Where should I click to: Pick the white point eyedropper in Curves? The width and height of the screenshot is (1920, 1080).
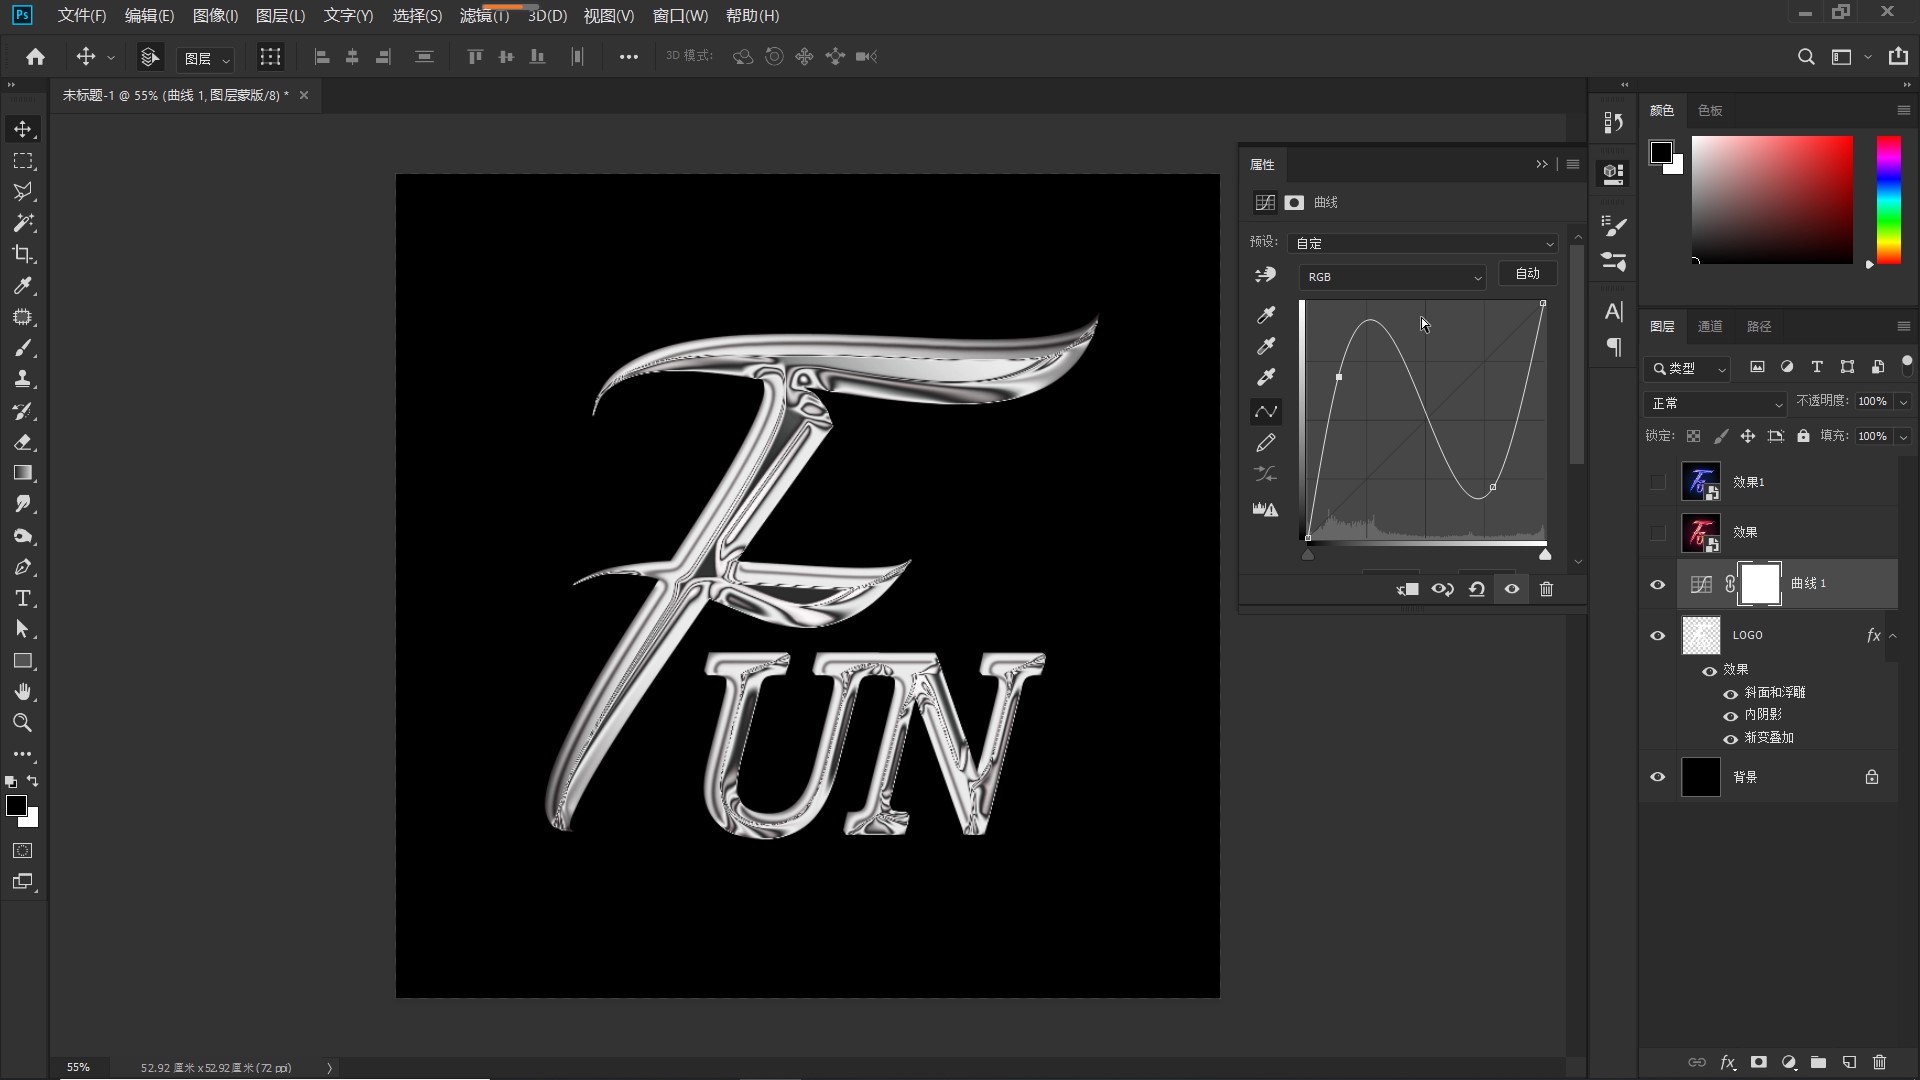click(x=1266, y=378)
